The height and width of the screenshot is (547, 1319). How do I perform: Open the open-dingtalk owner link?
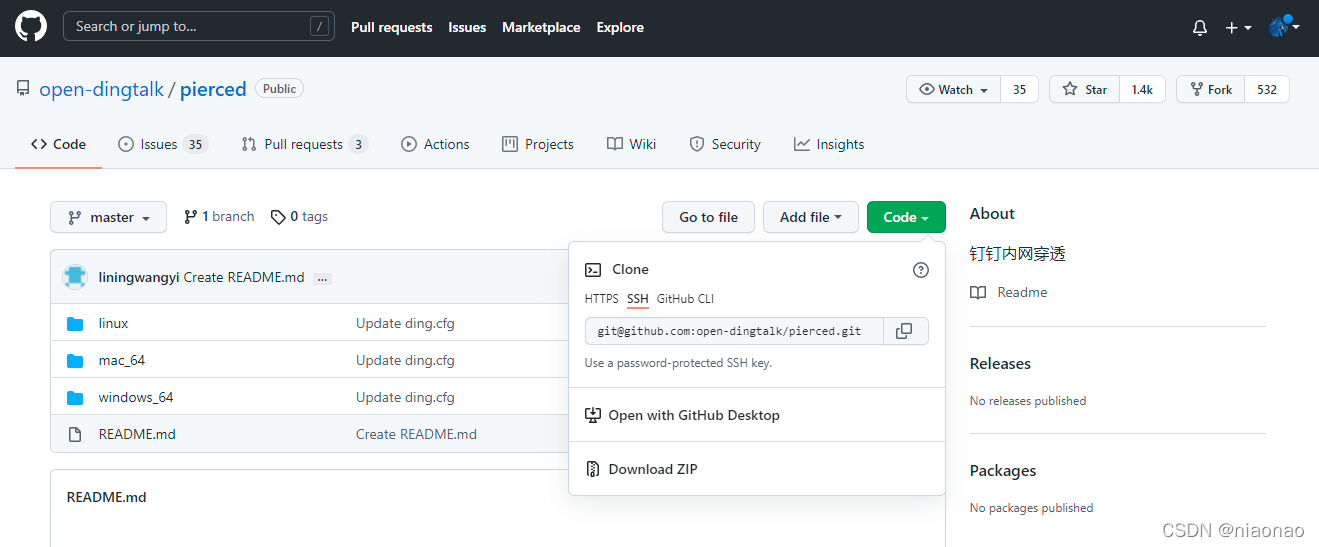[x=101, y=89]
